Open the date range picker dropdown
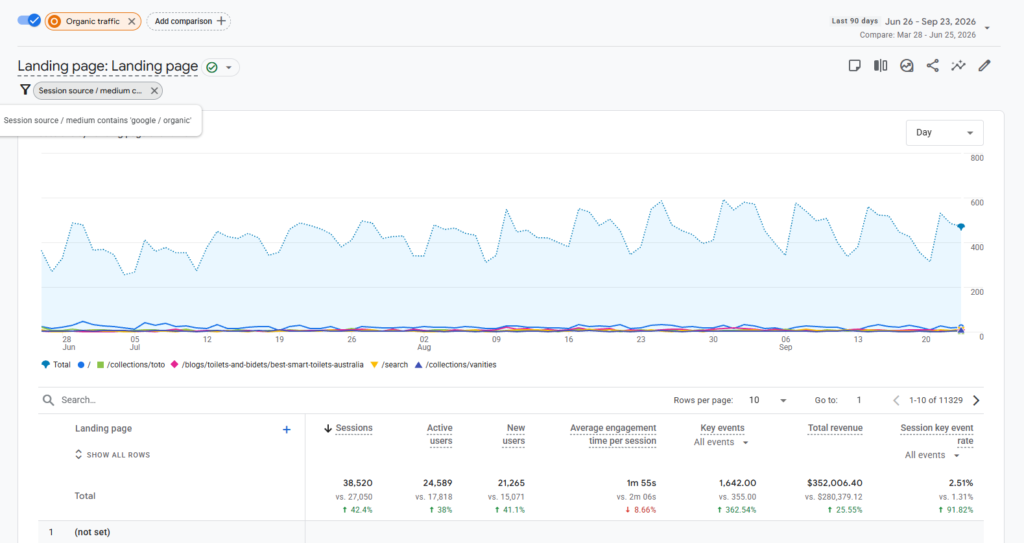1024x543 pixels. [987, 28]
